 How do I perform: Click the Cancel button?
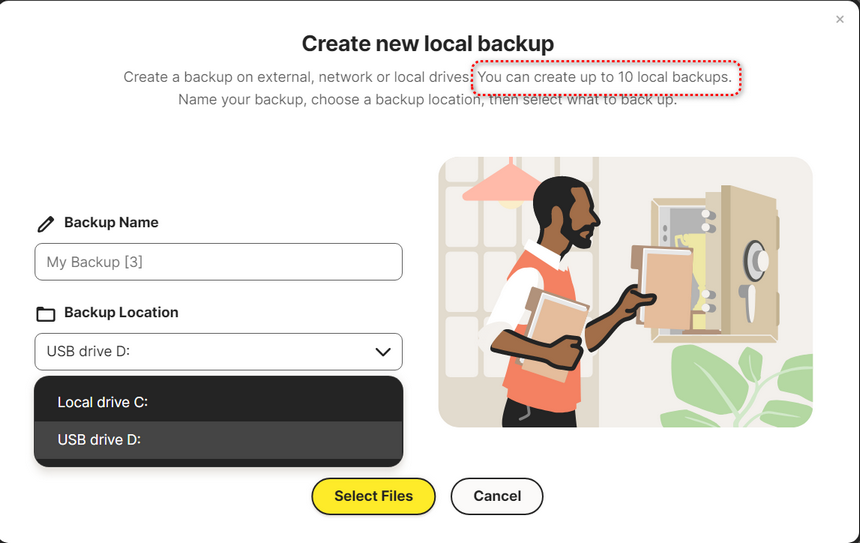click(497, 496)
